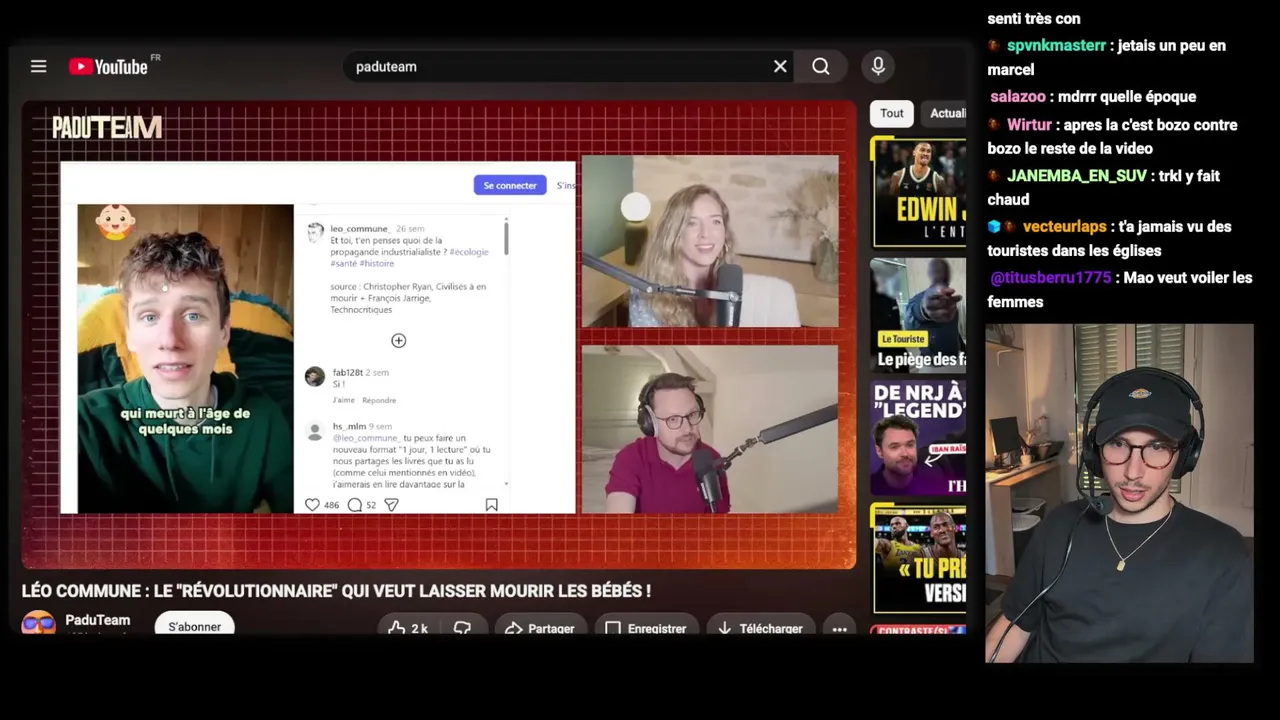Click the "source : Christopher Ryan" caption text
Screen dimensions: 1280x720
(408, 298)
